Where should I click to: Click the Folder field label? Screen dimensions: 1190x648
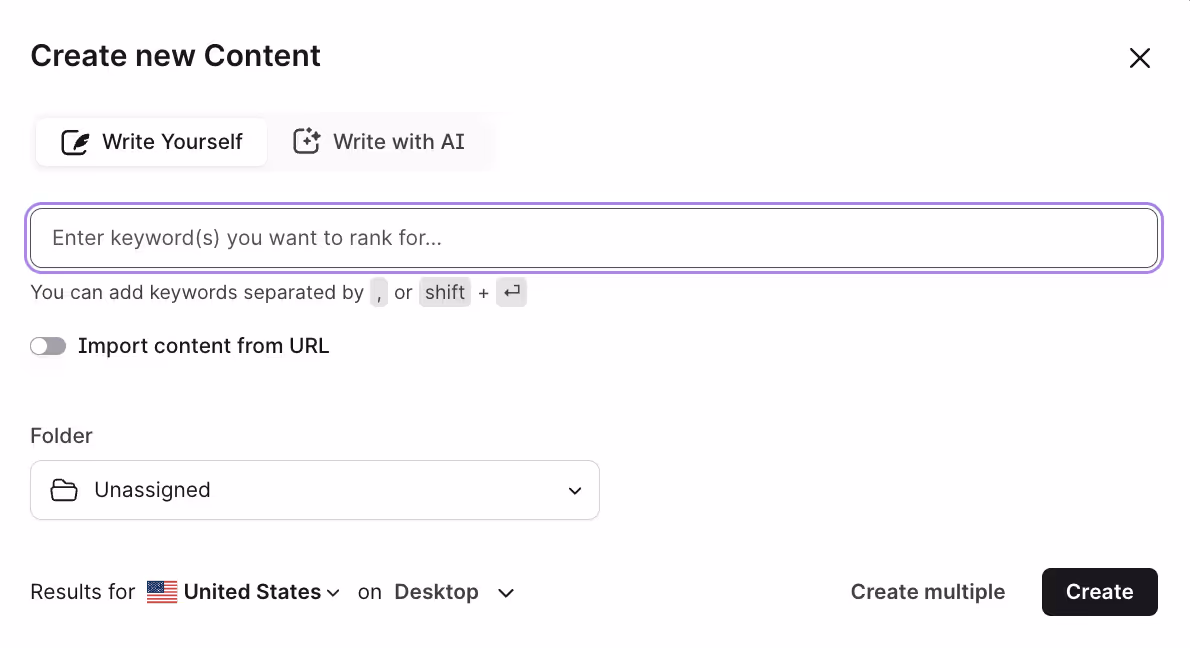coord(61,436)
